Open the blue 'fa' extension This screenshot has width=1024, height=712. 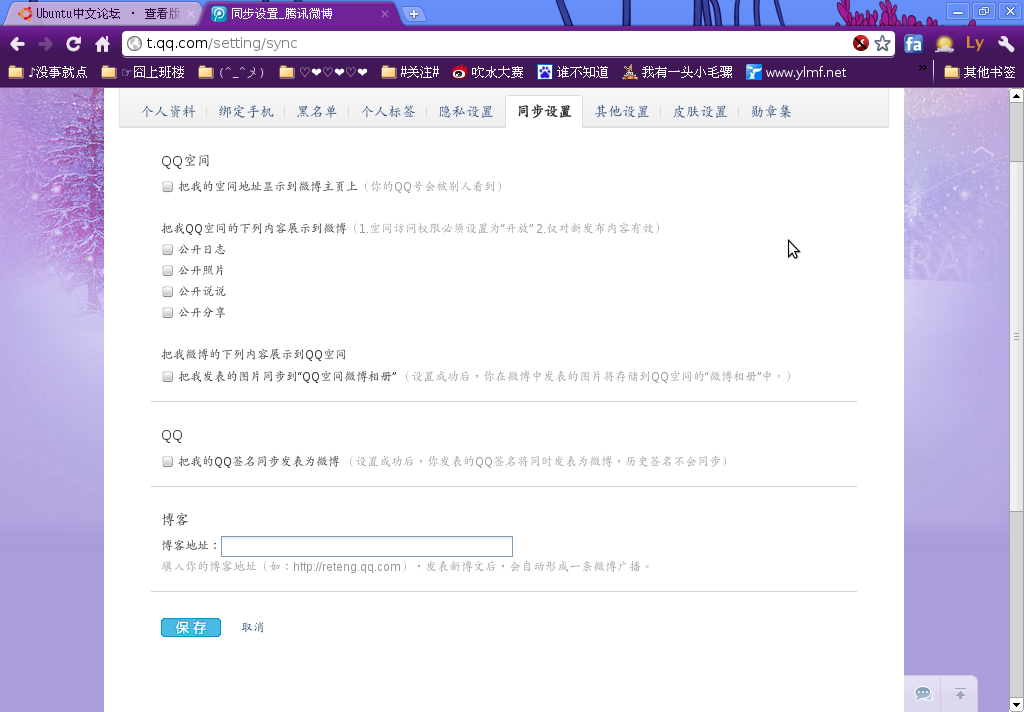pos(913,44)
